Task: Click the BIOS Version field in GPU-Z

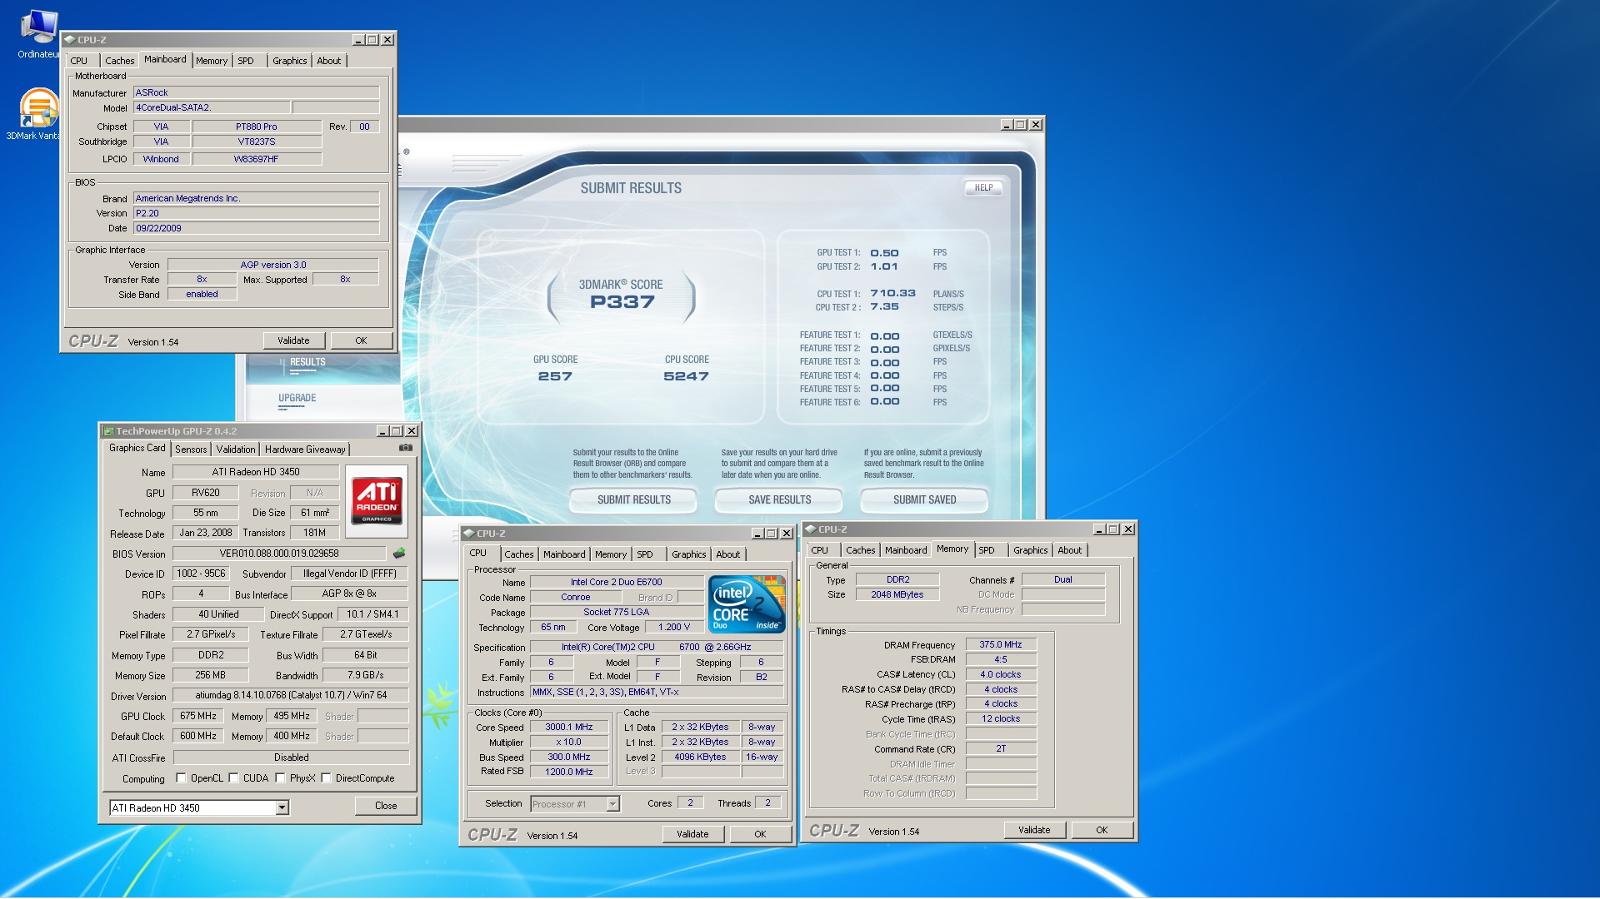Action: point(279,553)
